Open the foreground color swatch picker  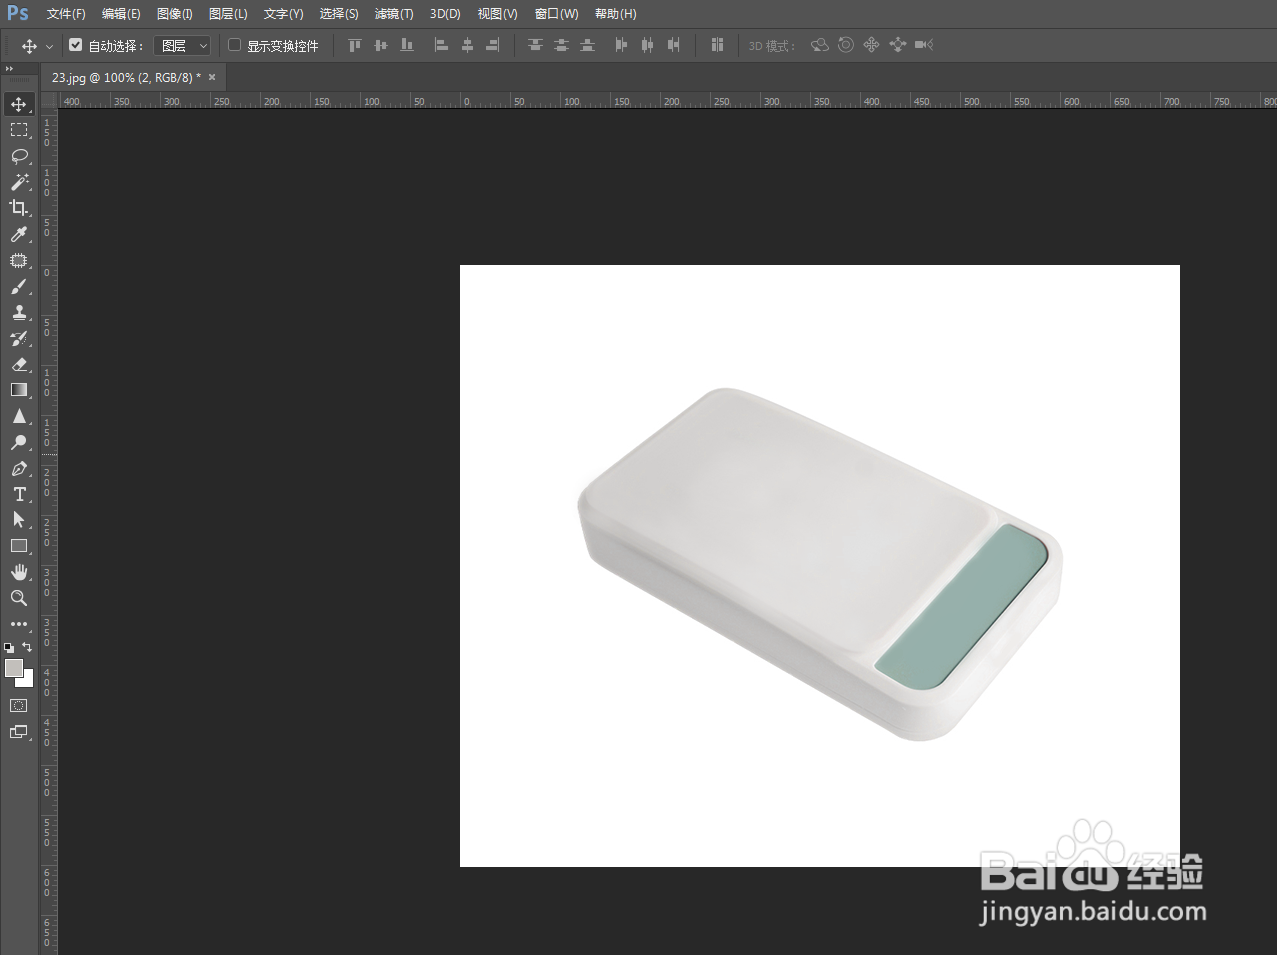pyautogui.click(x=15, y=669)
